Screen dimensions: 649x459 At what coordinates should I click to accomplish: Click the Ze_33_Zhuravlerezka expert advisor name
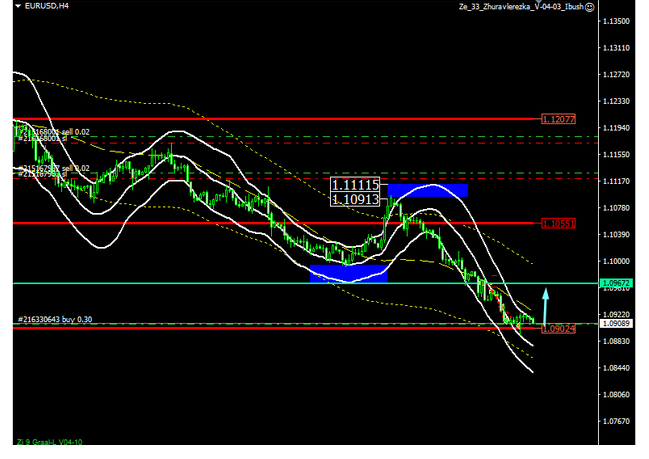[x=520, y=6]
